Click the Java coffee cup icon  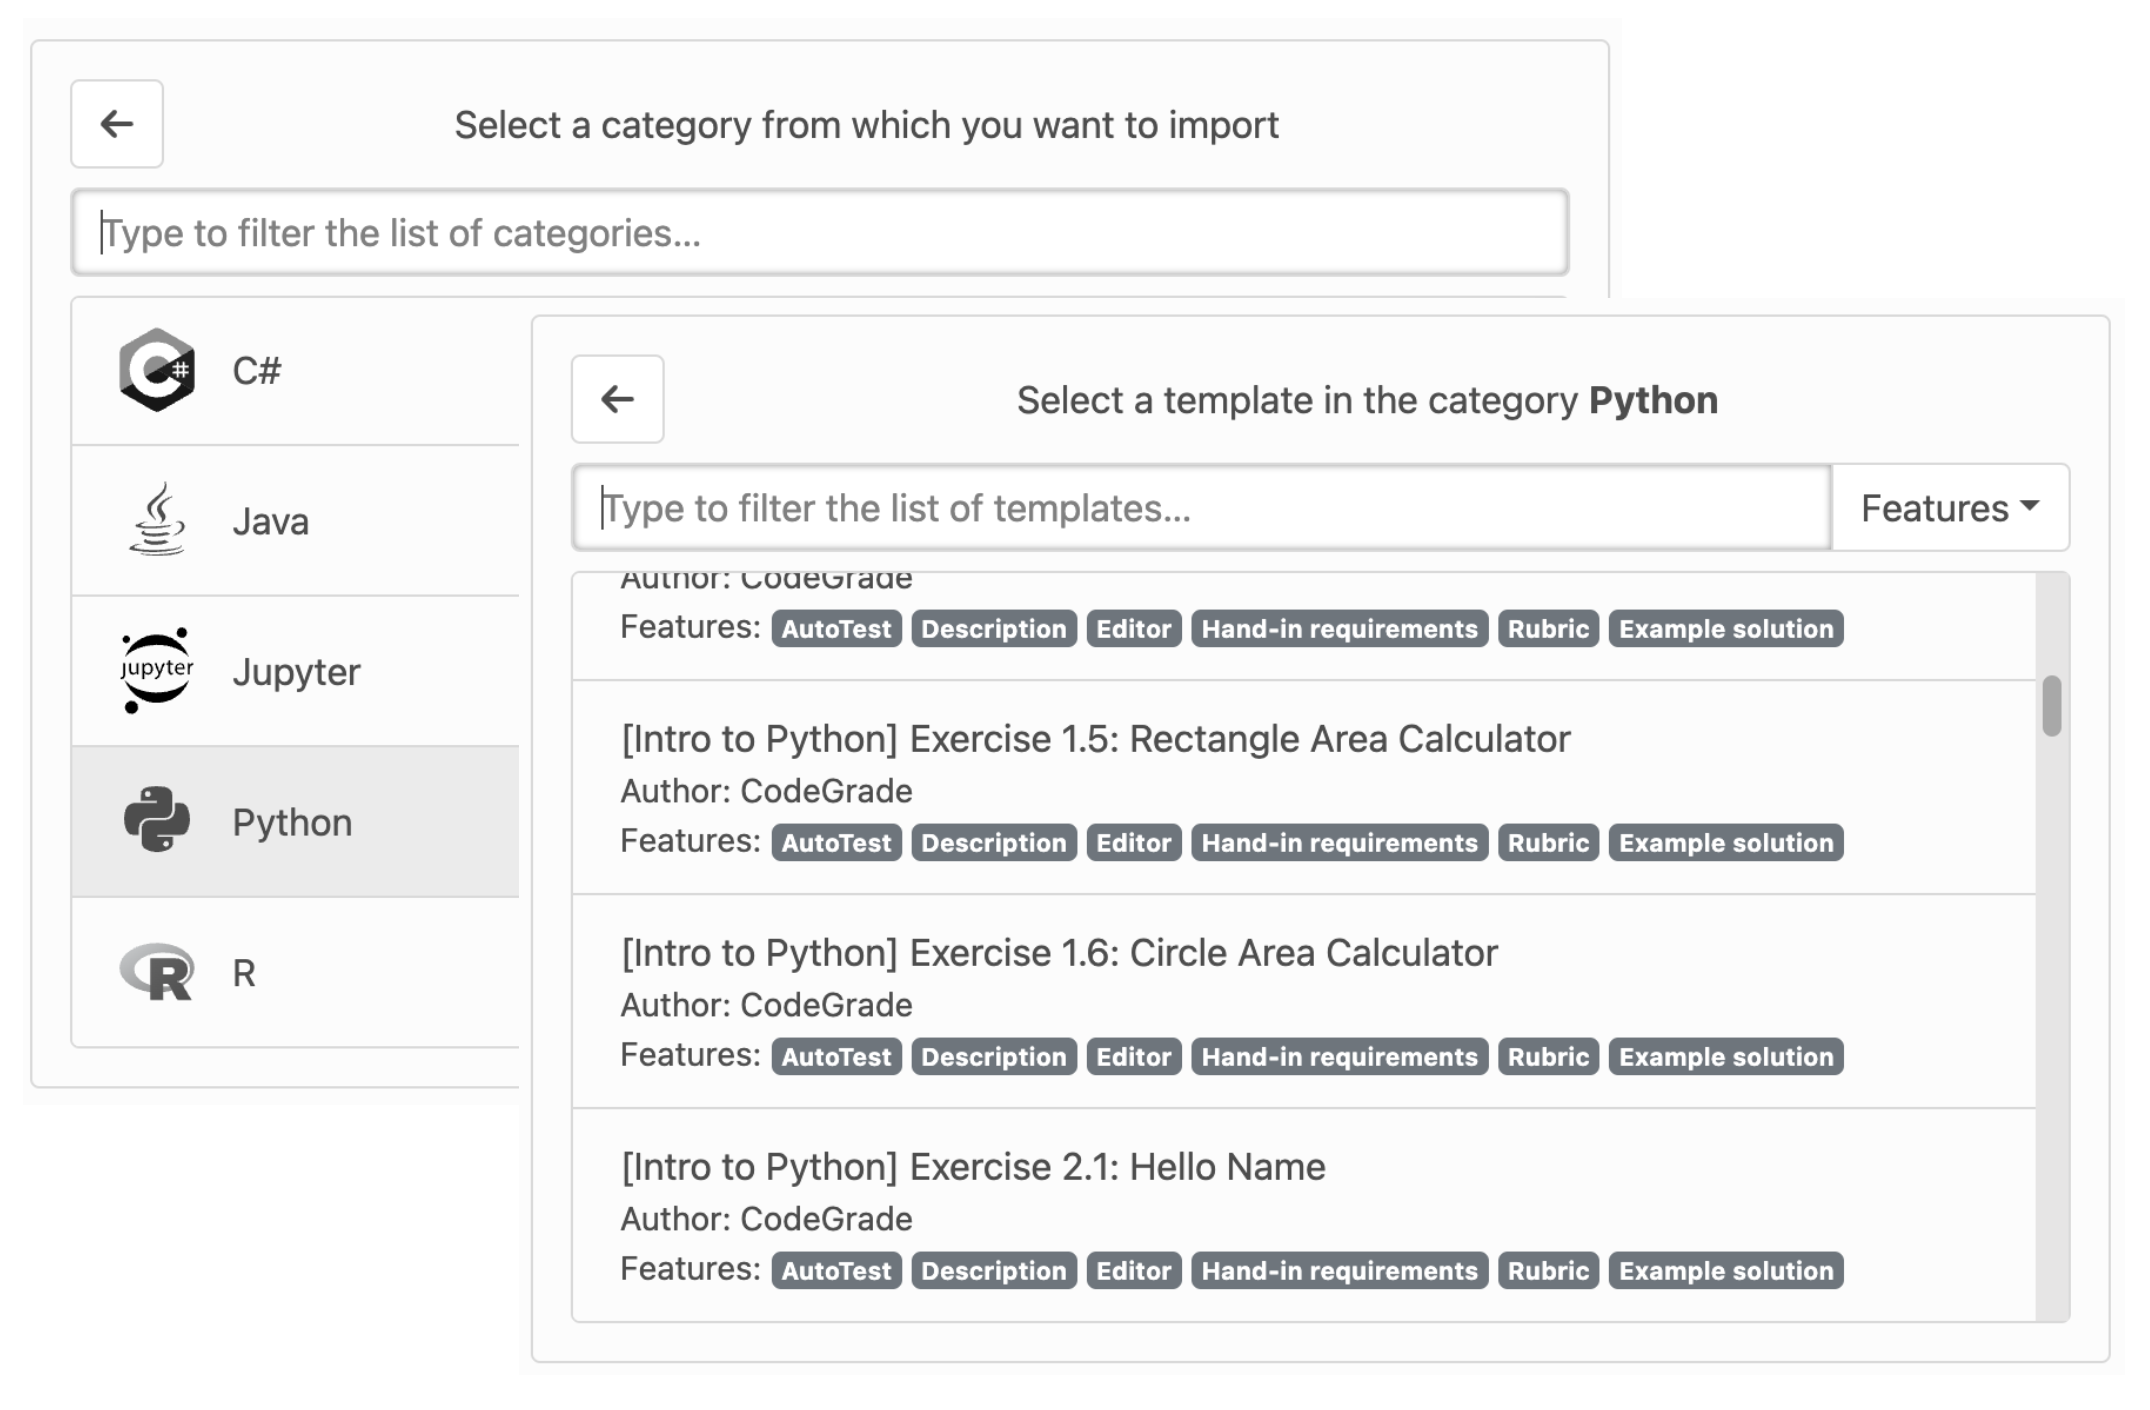pyautogui.click(x=156, y=520)
